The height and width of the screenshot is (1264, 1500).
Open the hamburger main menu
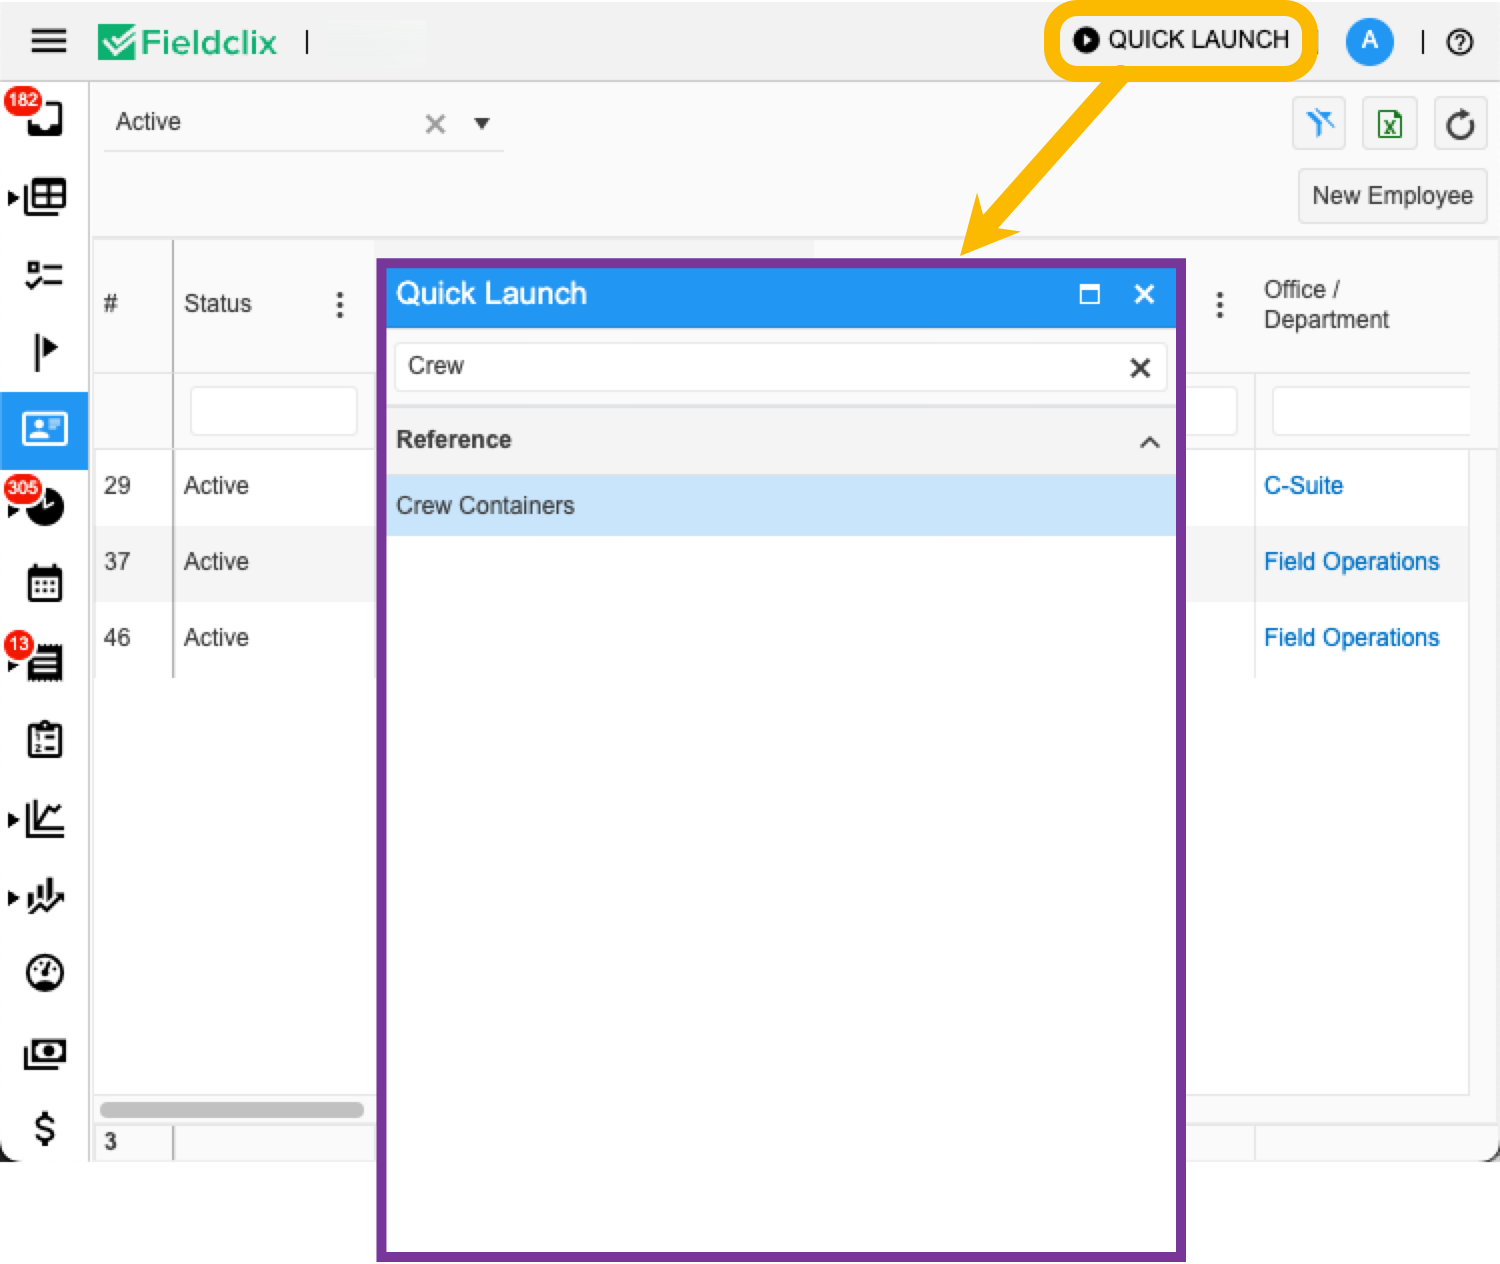click(x=48, y=41)
